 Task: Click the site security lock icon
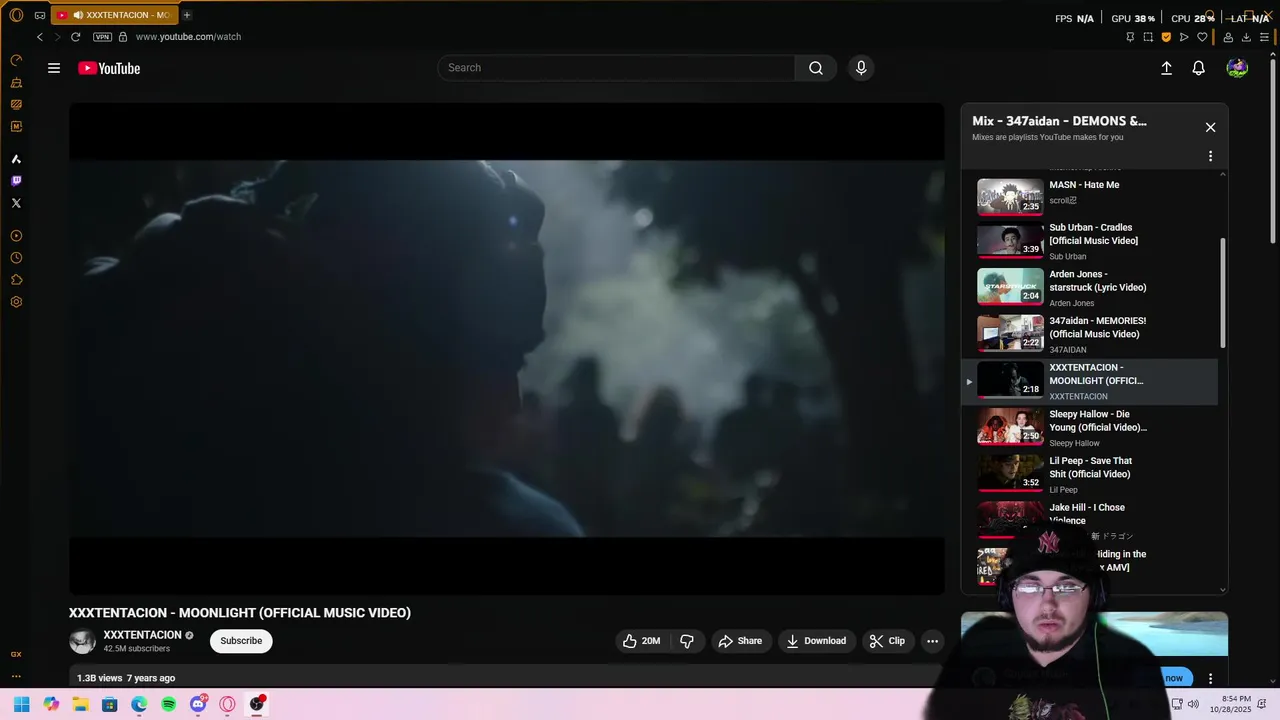[x=123, y=37]
